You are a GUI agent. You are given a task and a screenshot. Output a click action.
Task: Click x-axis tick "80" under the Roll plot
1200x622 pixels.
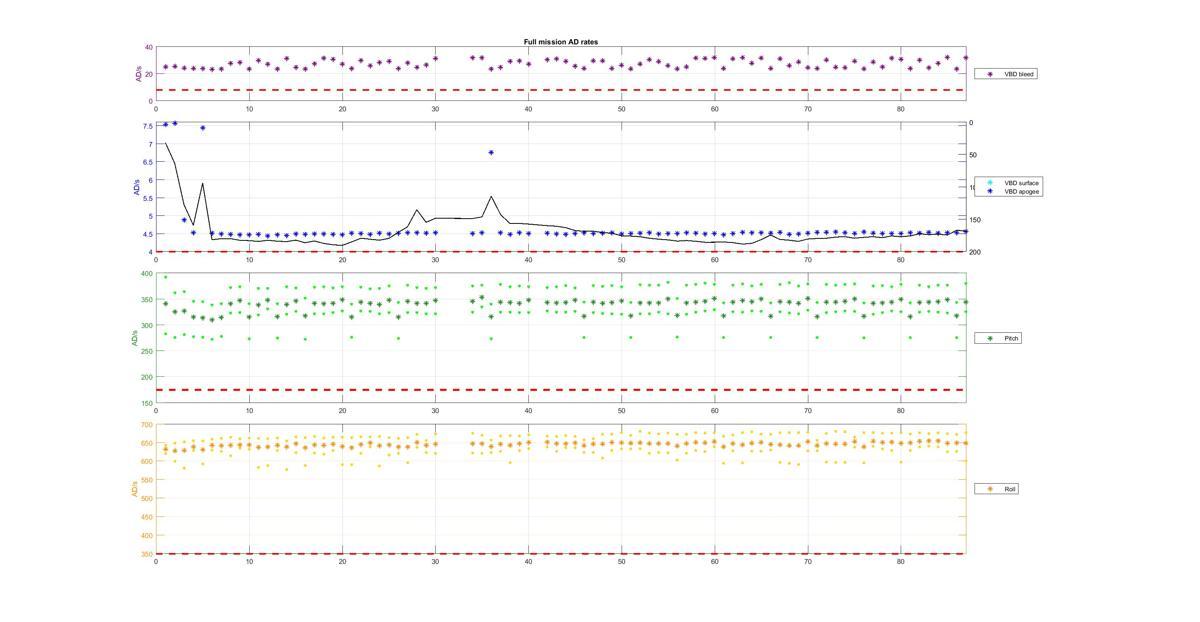901,562
